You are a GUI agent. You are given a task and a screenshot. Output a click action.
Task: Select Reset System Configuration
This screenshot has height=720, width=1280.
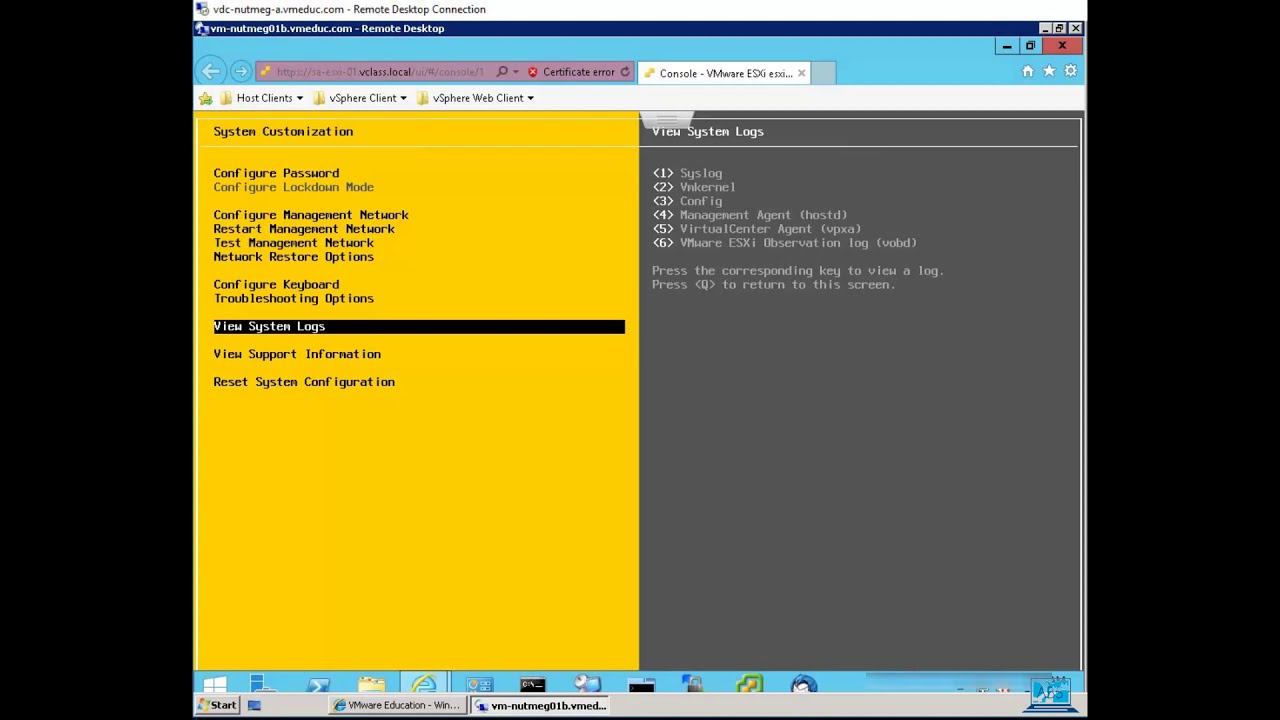pos(304,383)
